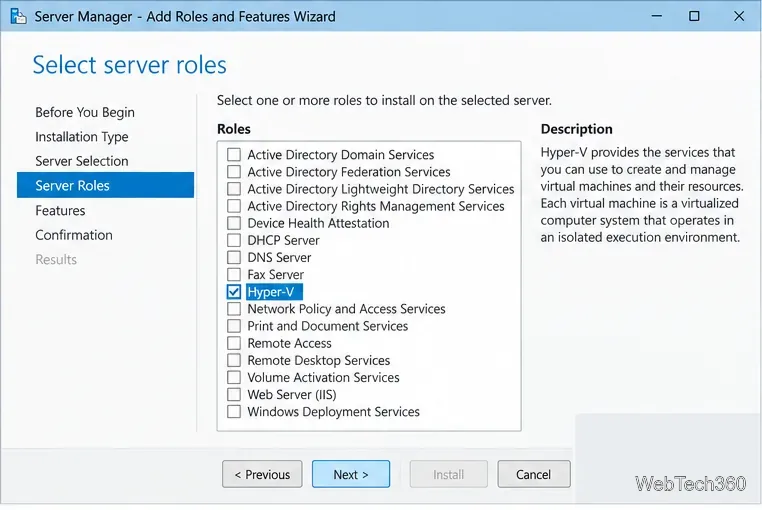Uncheck the Hyper-V checkbox
This screenshot has width=762, height=510.
(234, 292)
